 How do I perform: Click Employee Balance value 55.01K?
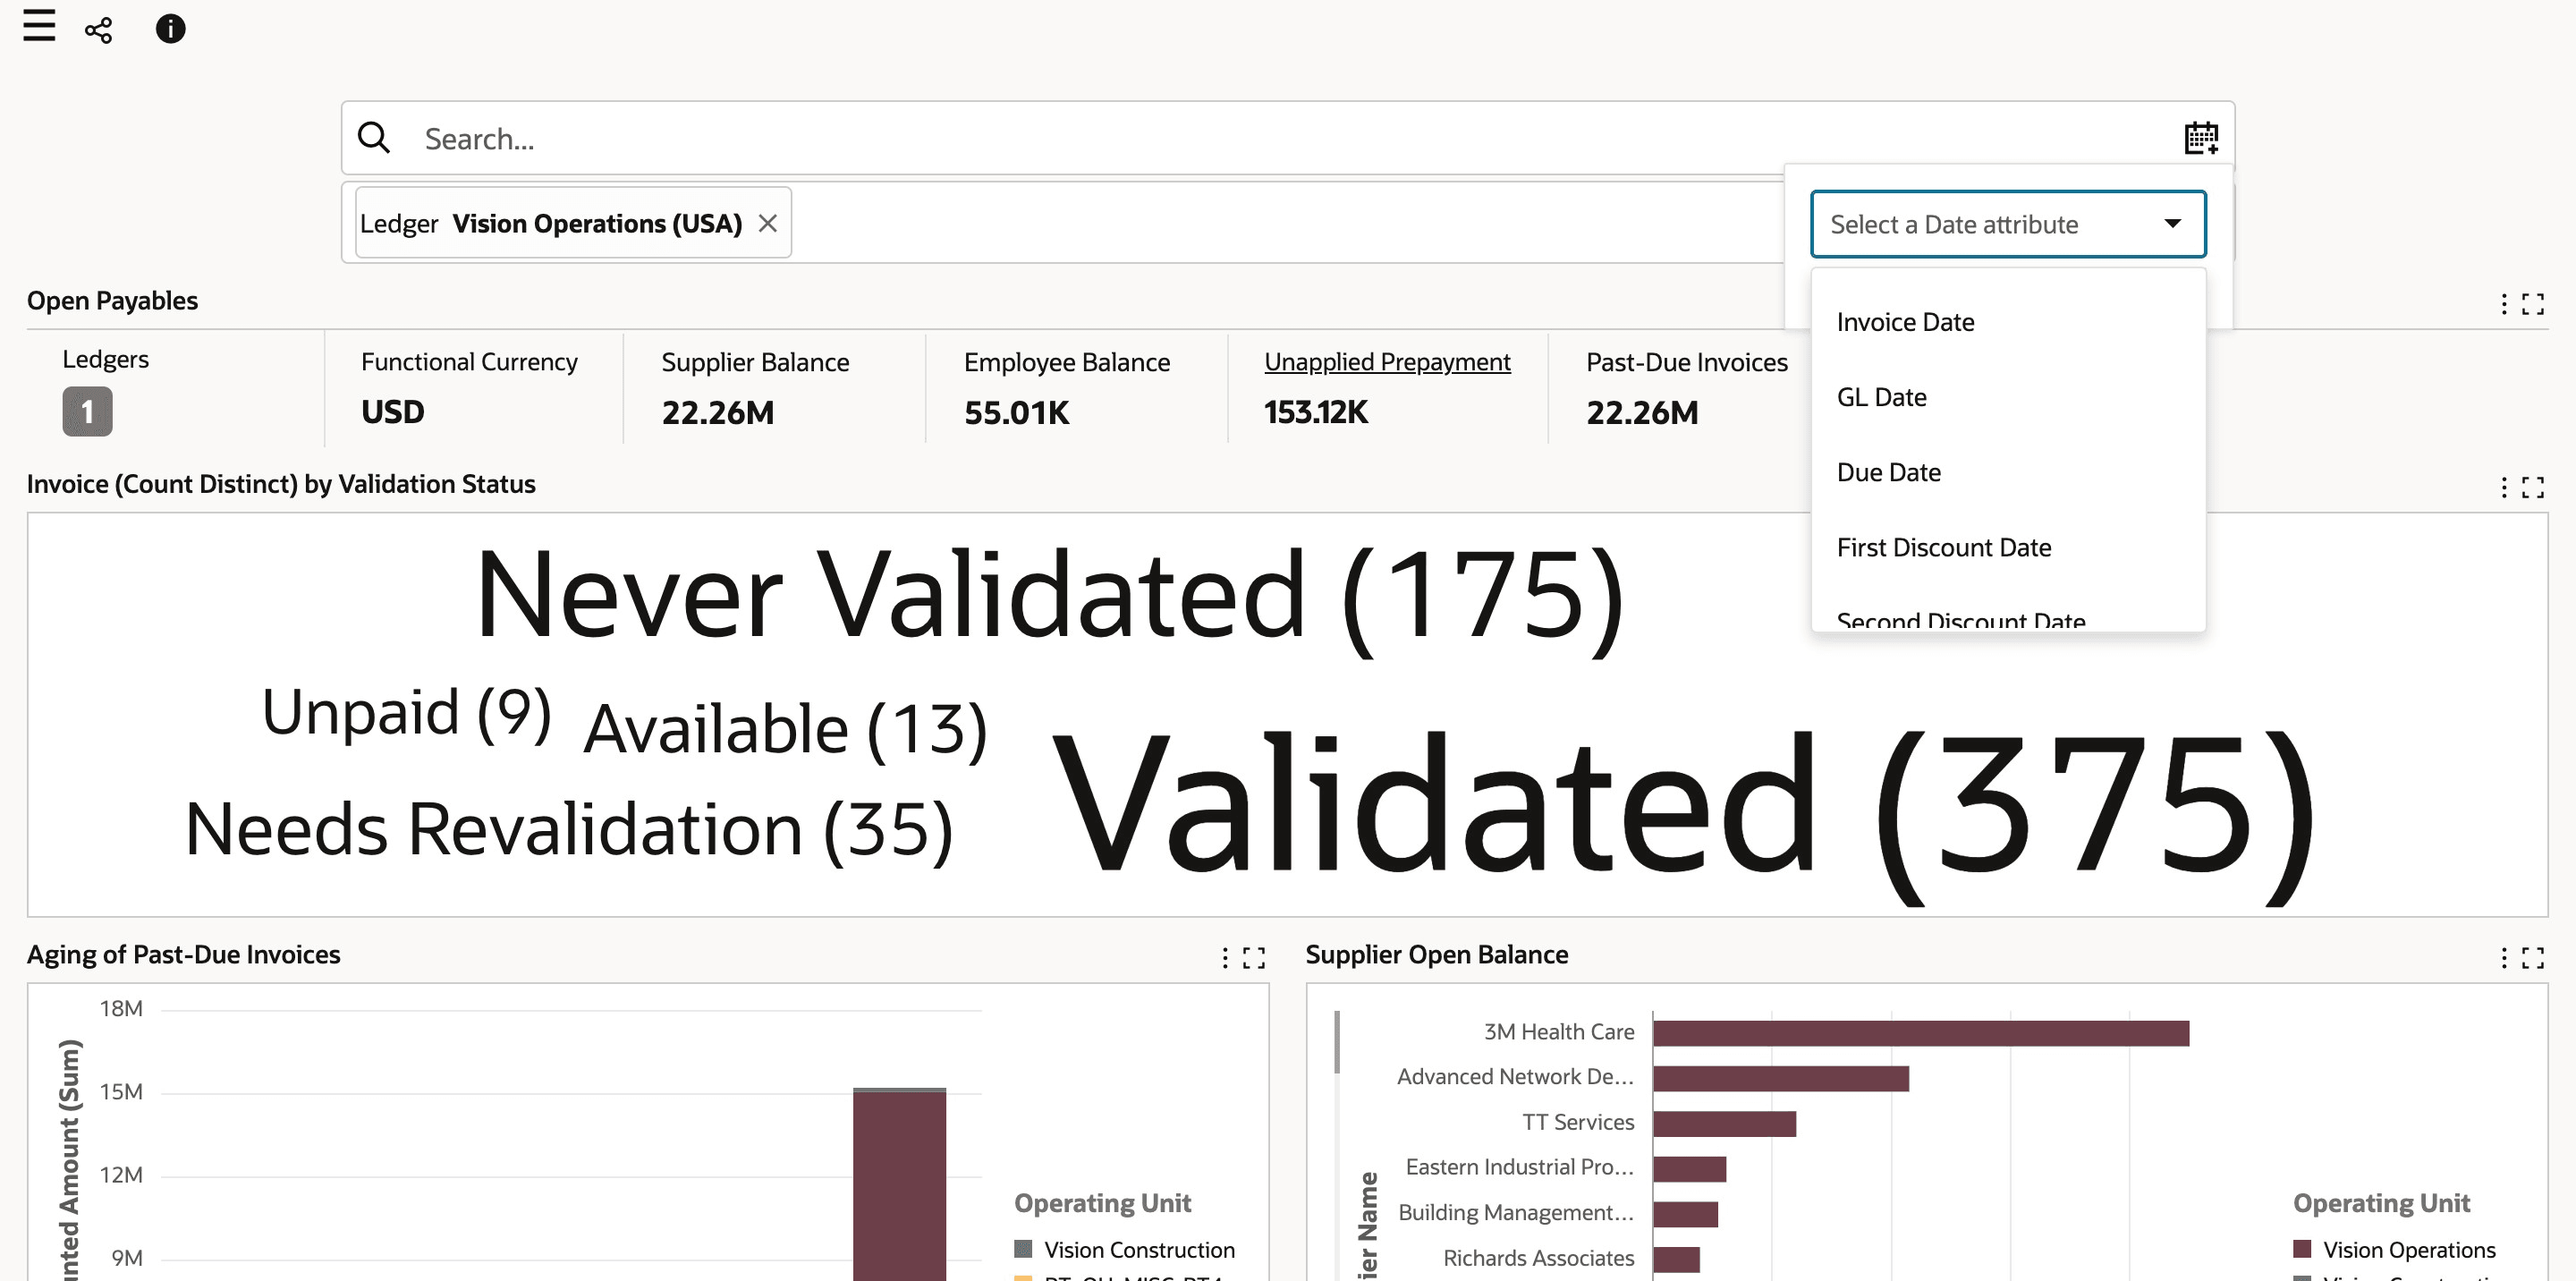click(x=1017, y=412)
